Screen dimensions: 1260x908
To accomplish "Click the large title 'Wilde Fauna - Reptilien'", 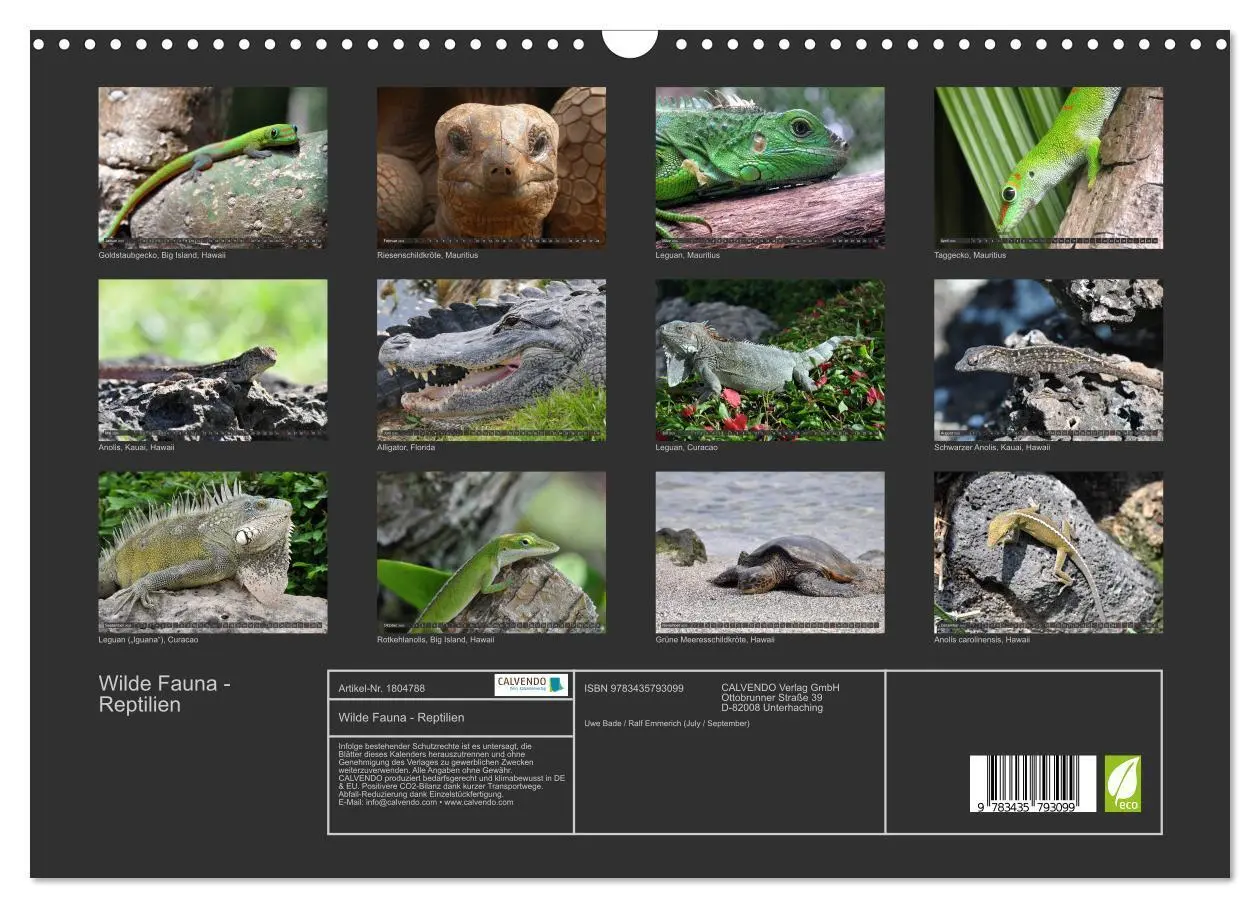I will coord(165,694).
